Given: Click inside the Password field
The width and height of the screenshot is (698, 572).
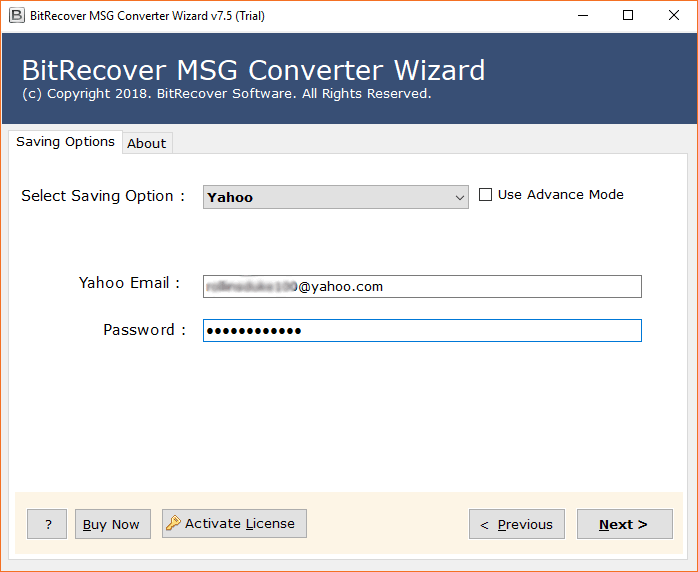Looking at the screenshot, I should [422, 331].
